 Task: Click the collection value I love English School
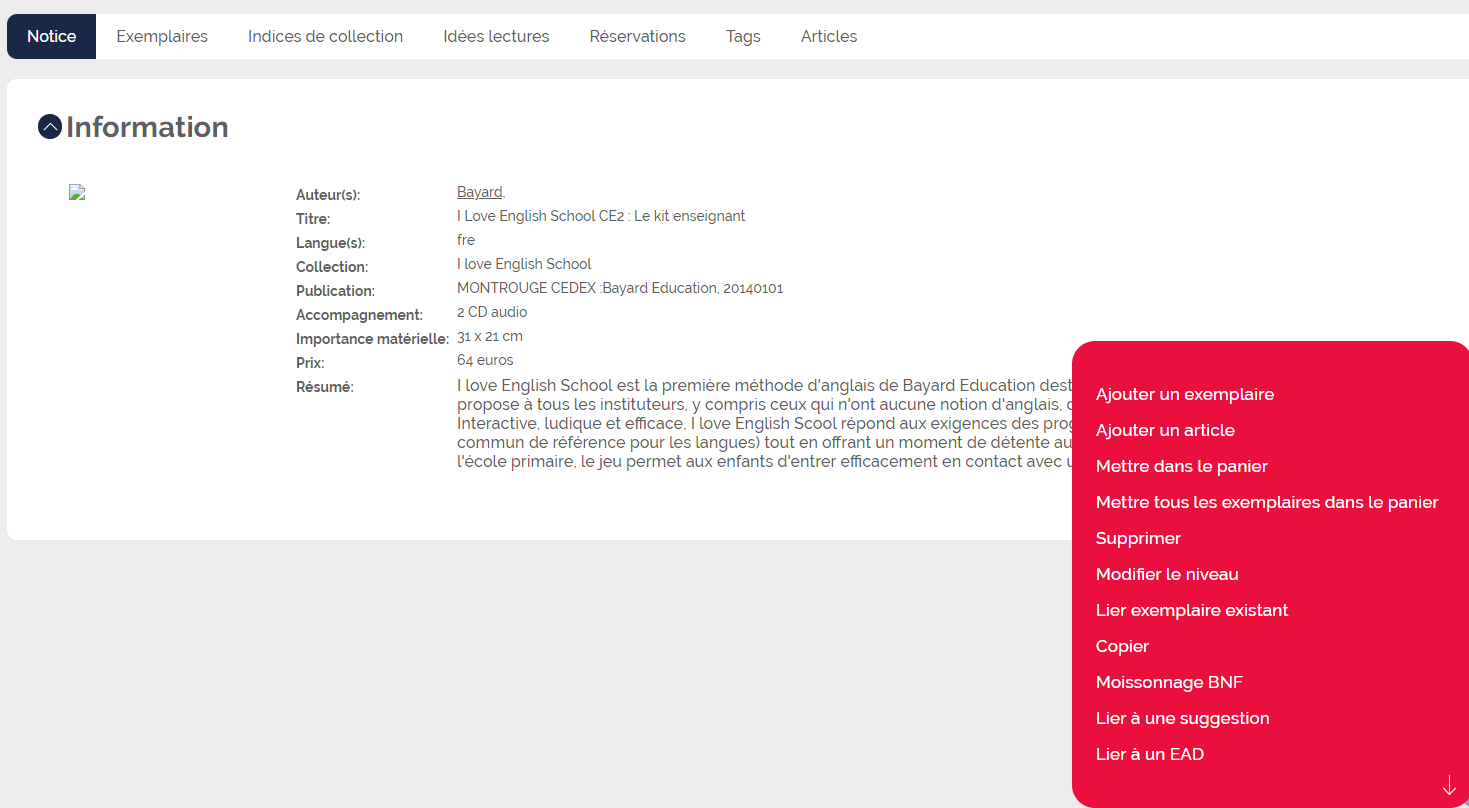pyautogui.click(x=524, y=264)
